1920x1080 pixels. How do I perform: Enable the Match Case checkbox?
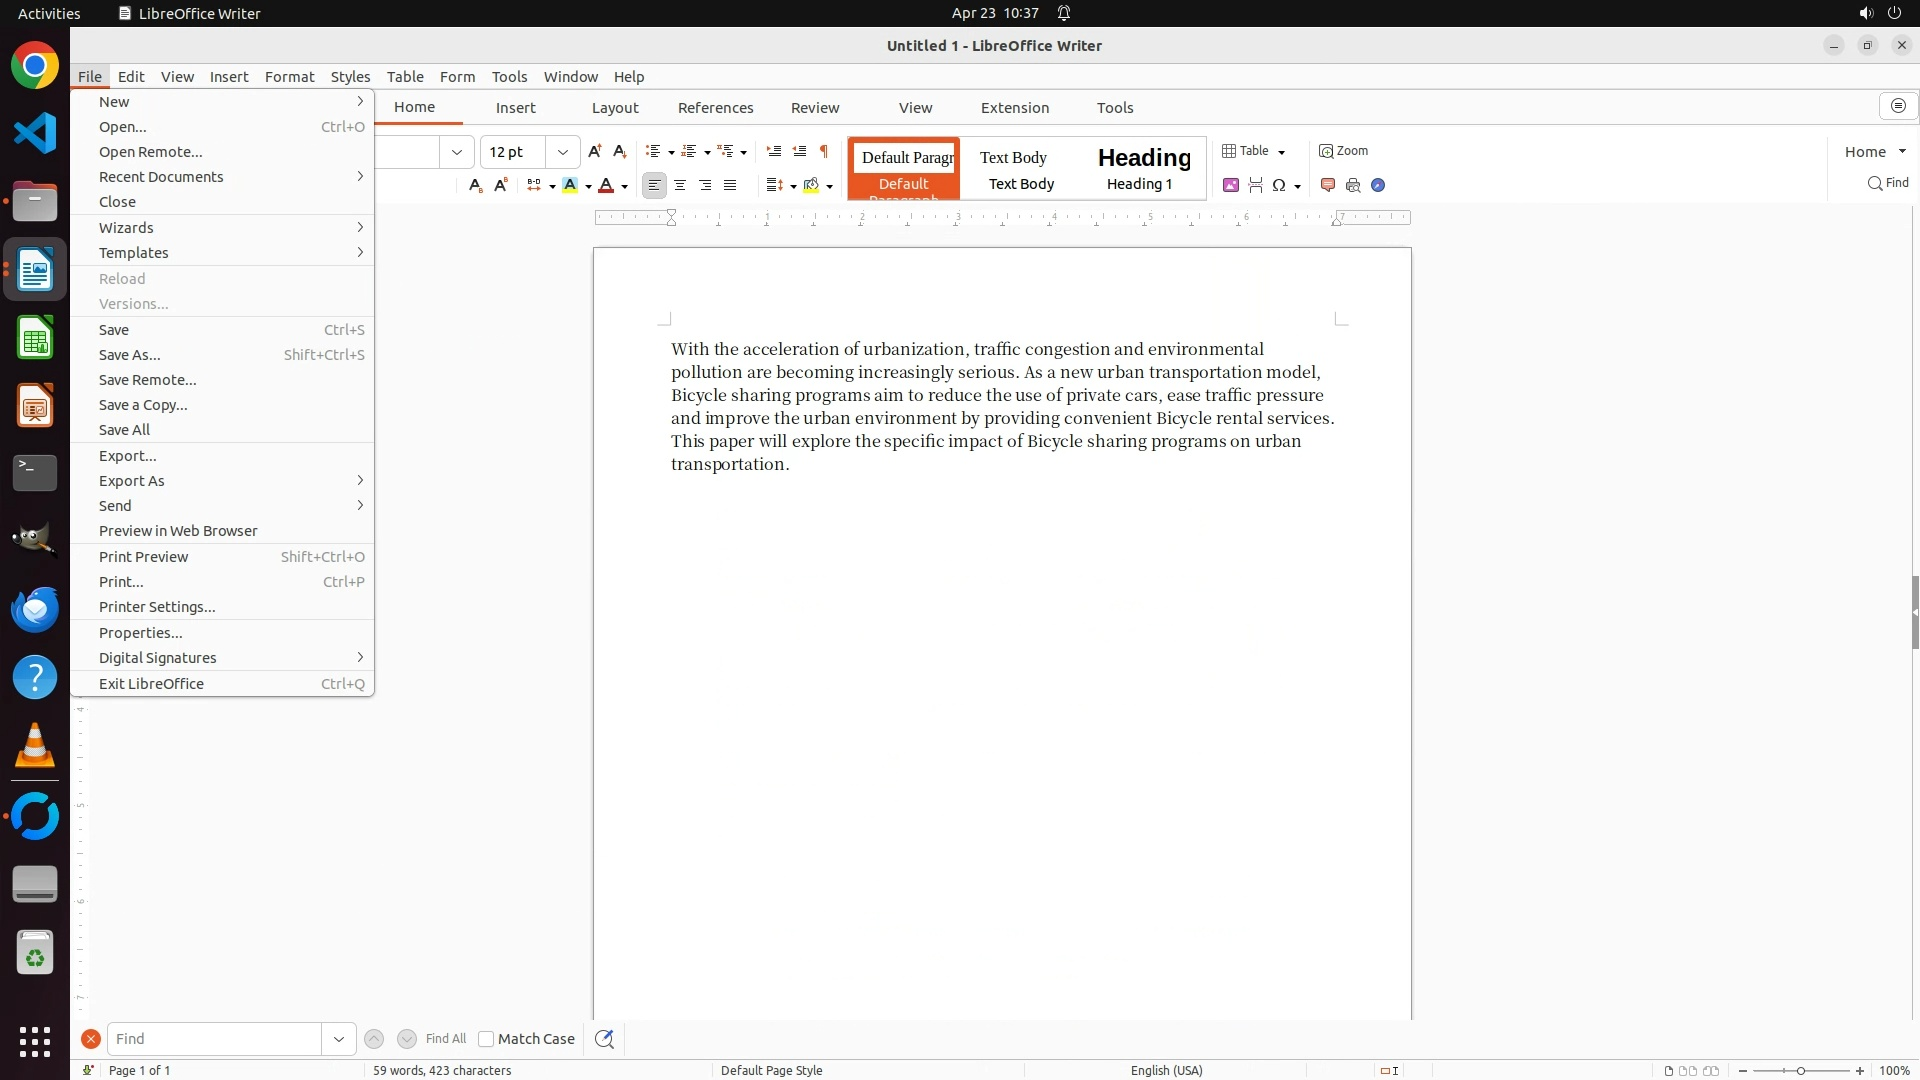tap(486, 1039)
